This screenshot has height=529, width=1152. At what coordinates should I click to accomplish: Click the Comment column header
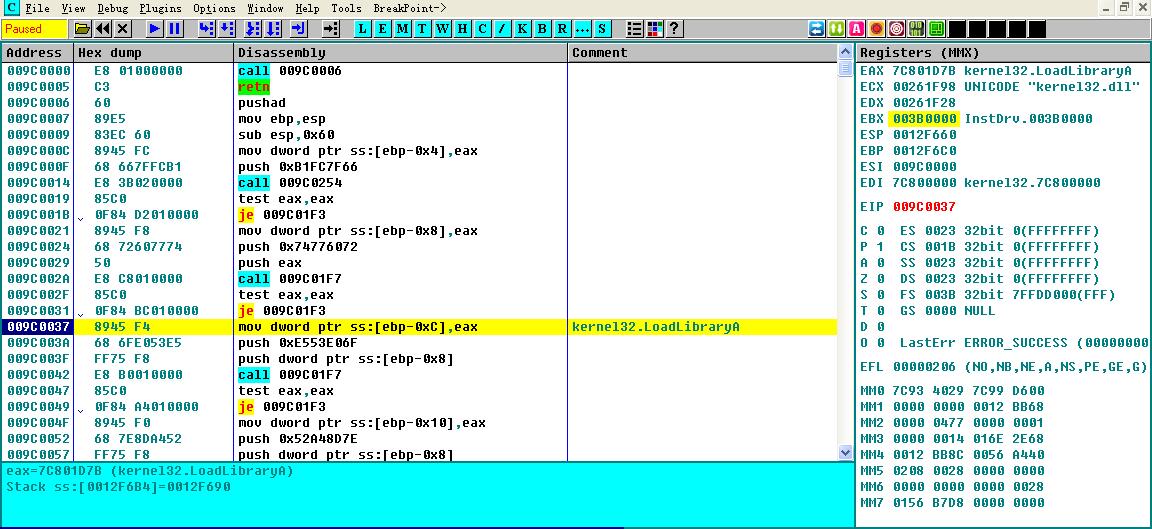tap(702, 53)
